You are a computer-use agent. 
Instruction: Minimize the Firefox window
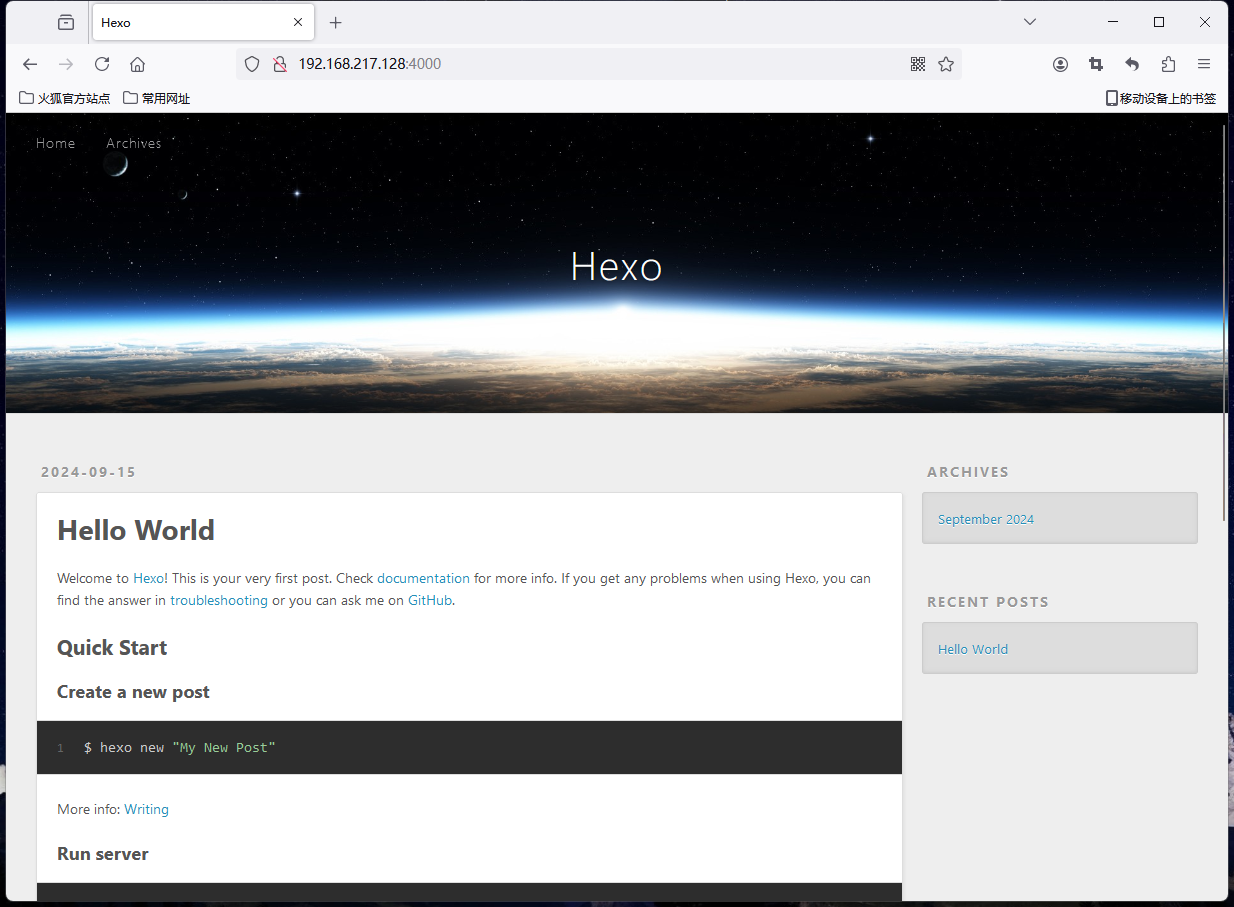coord(1113,22)
